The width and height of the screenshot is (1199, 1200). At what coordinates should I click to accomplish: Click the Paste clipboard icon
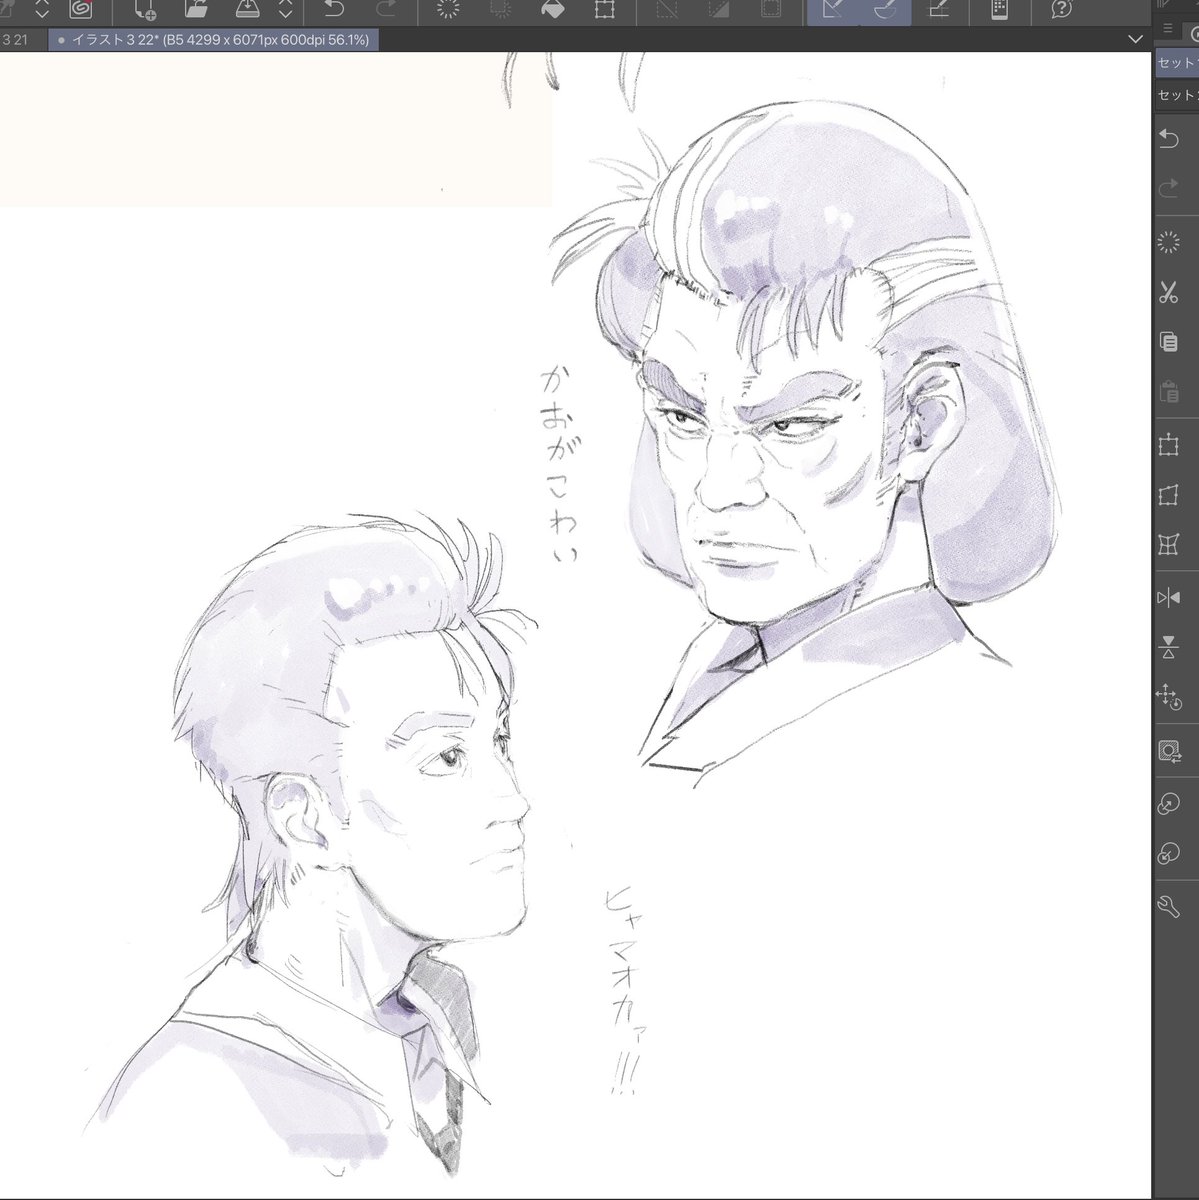pos(1168,392)
